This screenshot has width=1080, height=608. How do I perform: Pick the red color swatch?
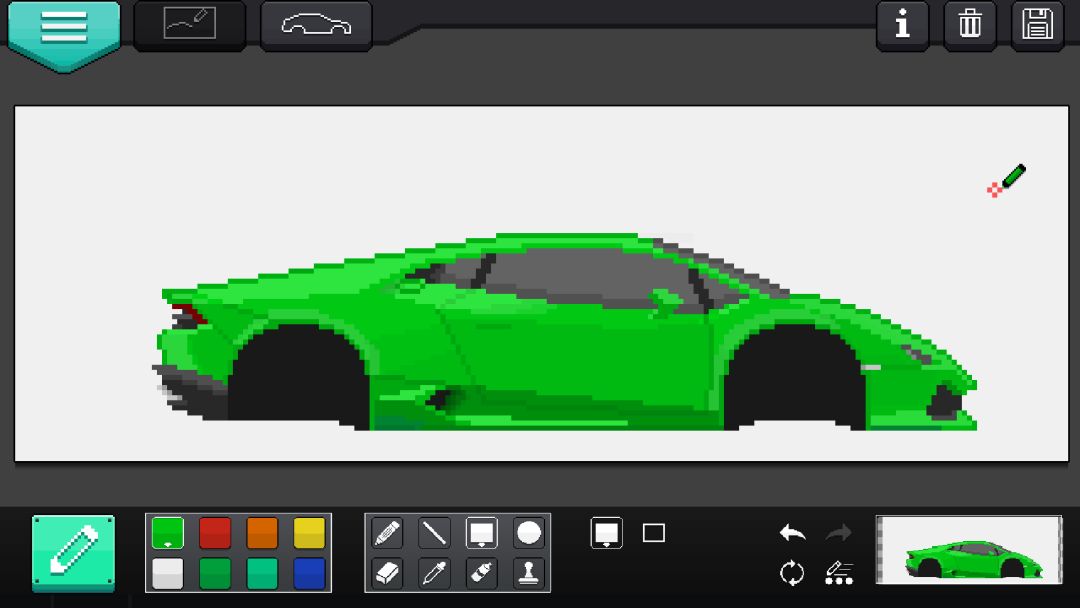[x=215, y=533]
